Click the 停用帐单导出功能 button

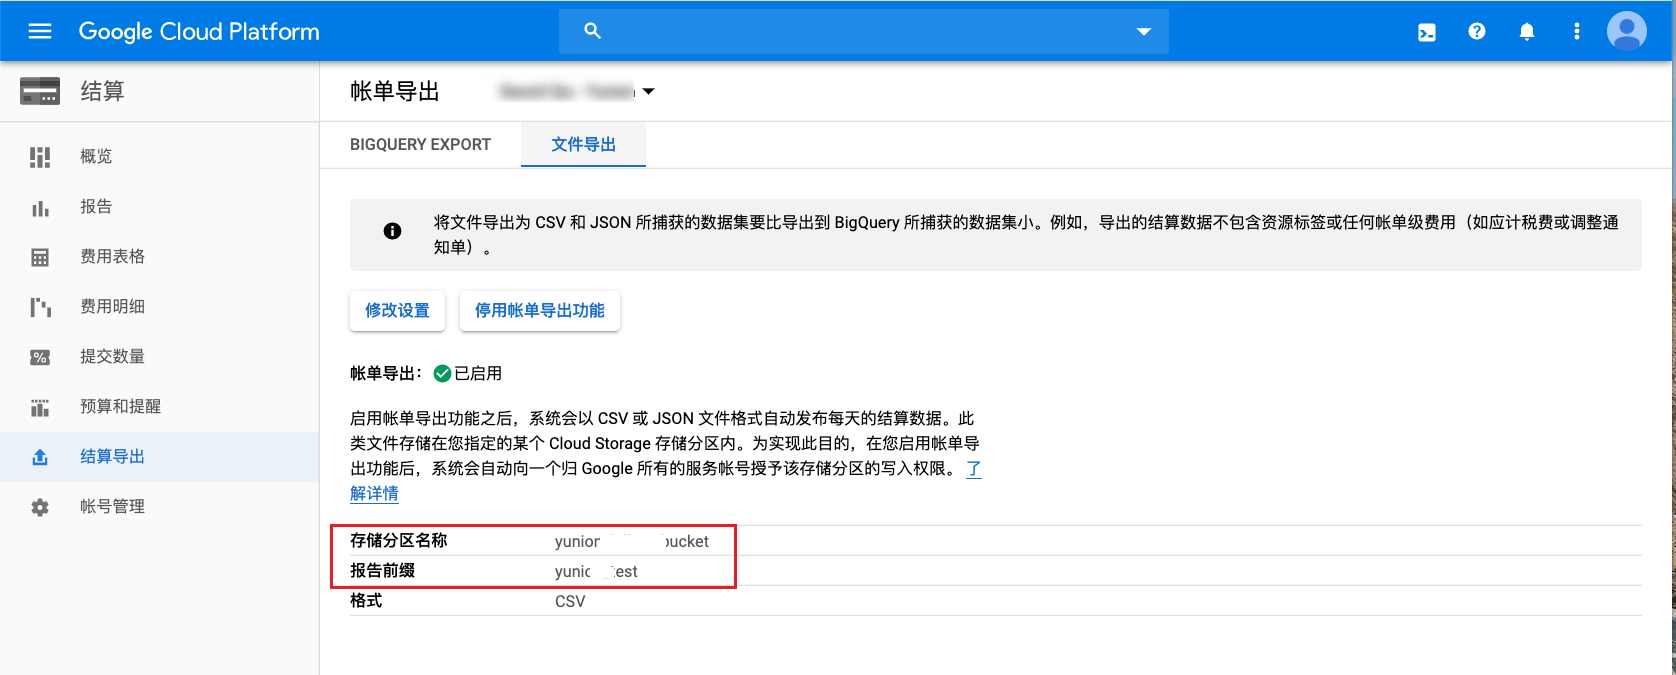[539, 311]
